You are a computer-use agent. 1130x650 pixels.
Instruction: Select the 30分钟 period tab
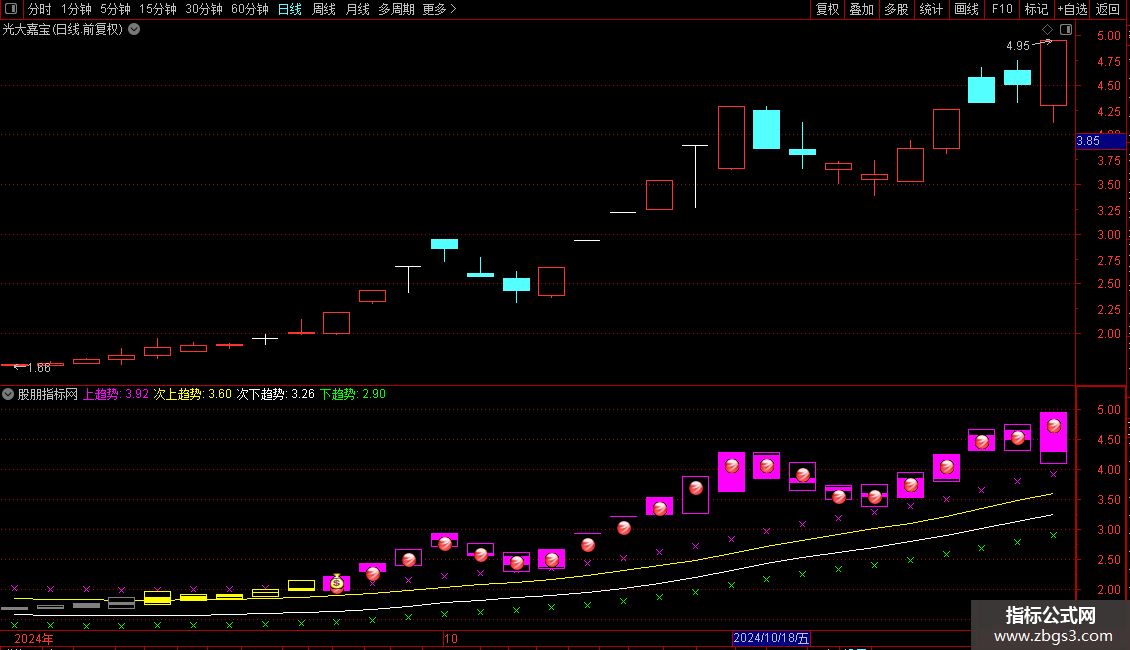point(204,9)
